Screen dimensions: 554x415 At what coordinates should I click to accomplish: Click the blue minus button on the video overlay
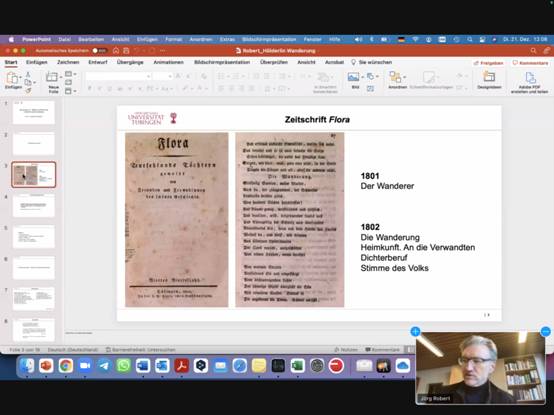(x=546, y=331)
